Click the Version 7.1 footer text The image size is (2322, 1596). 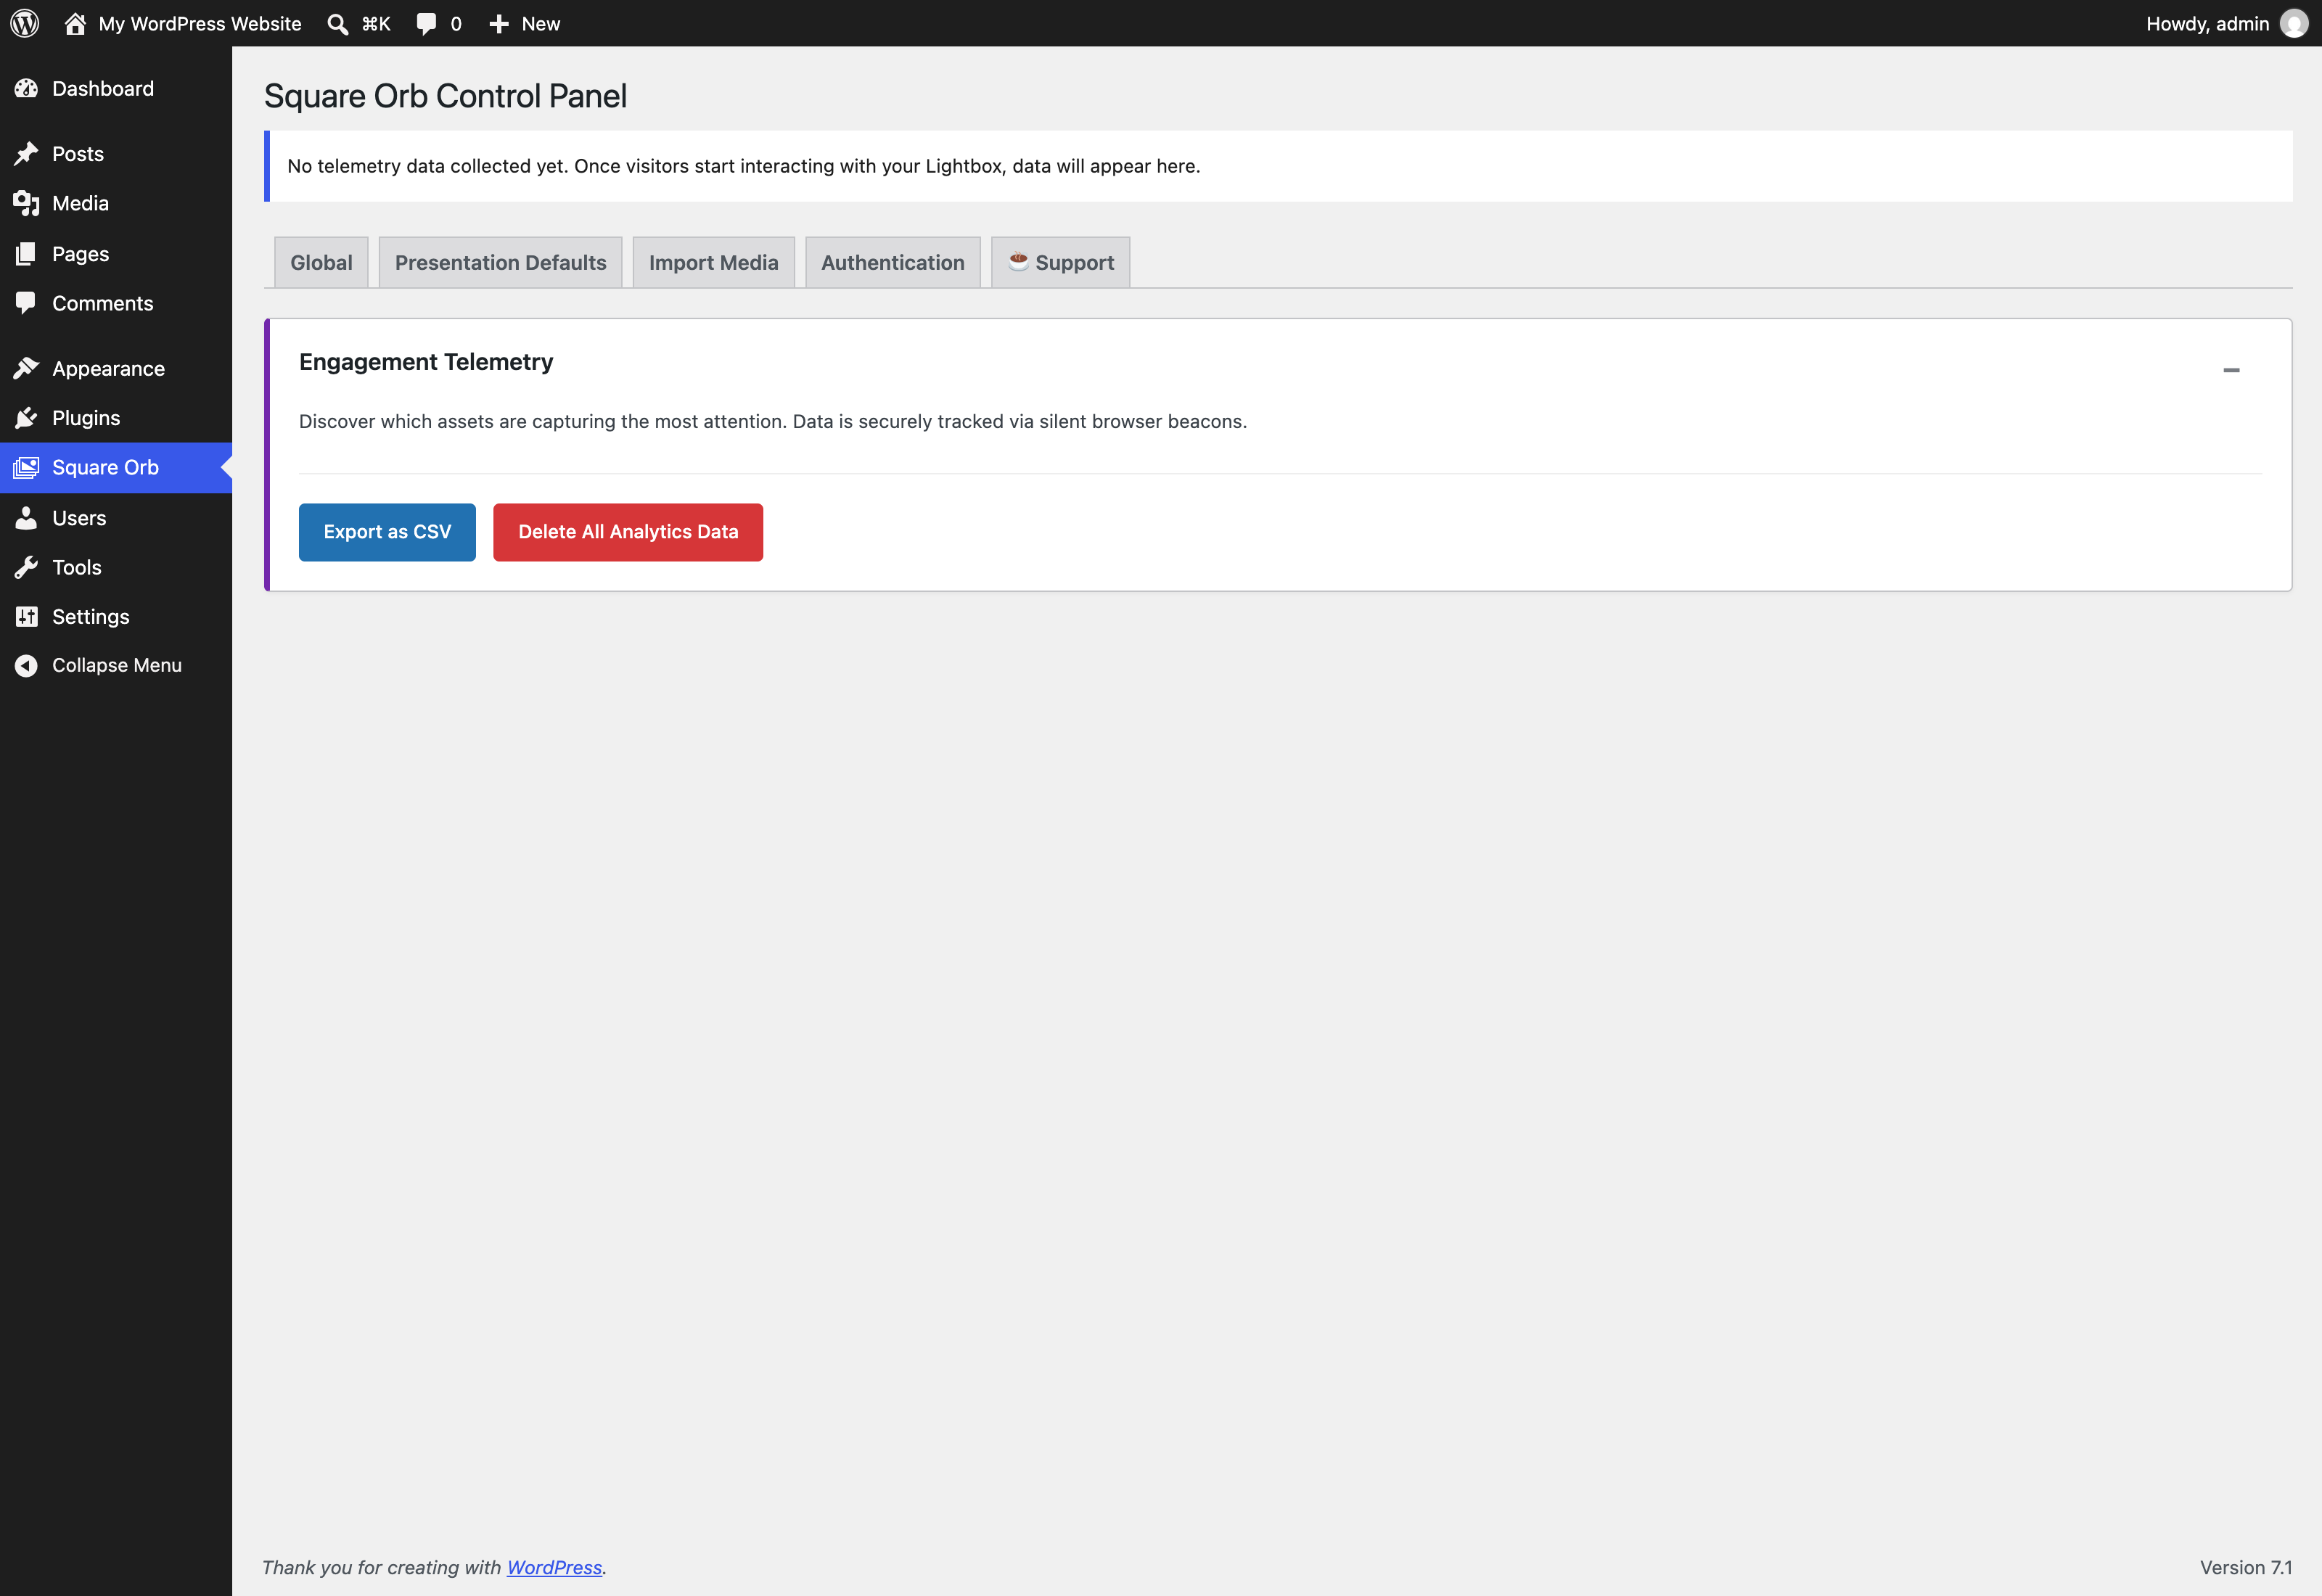[x=2246, y=1567]
